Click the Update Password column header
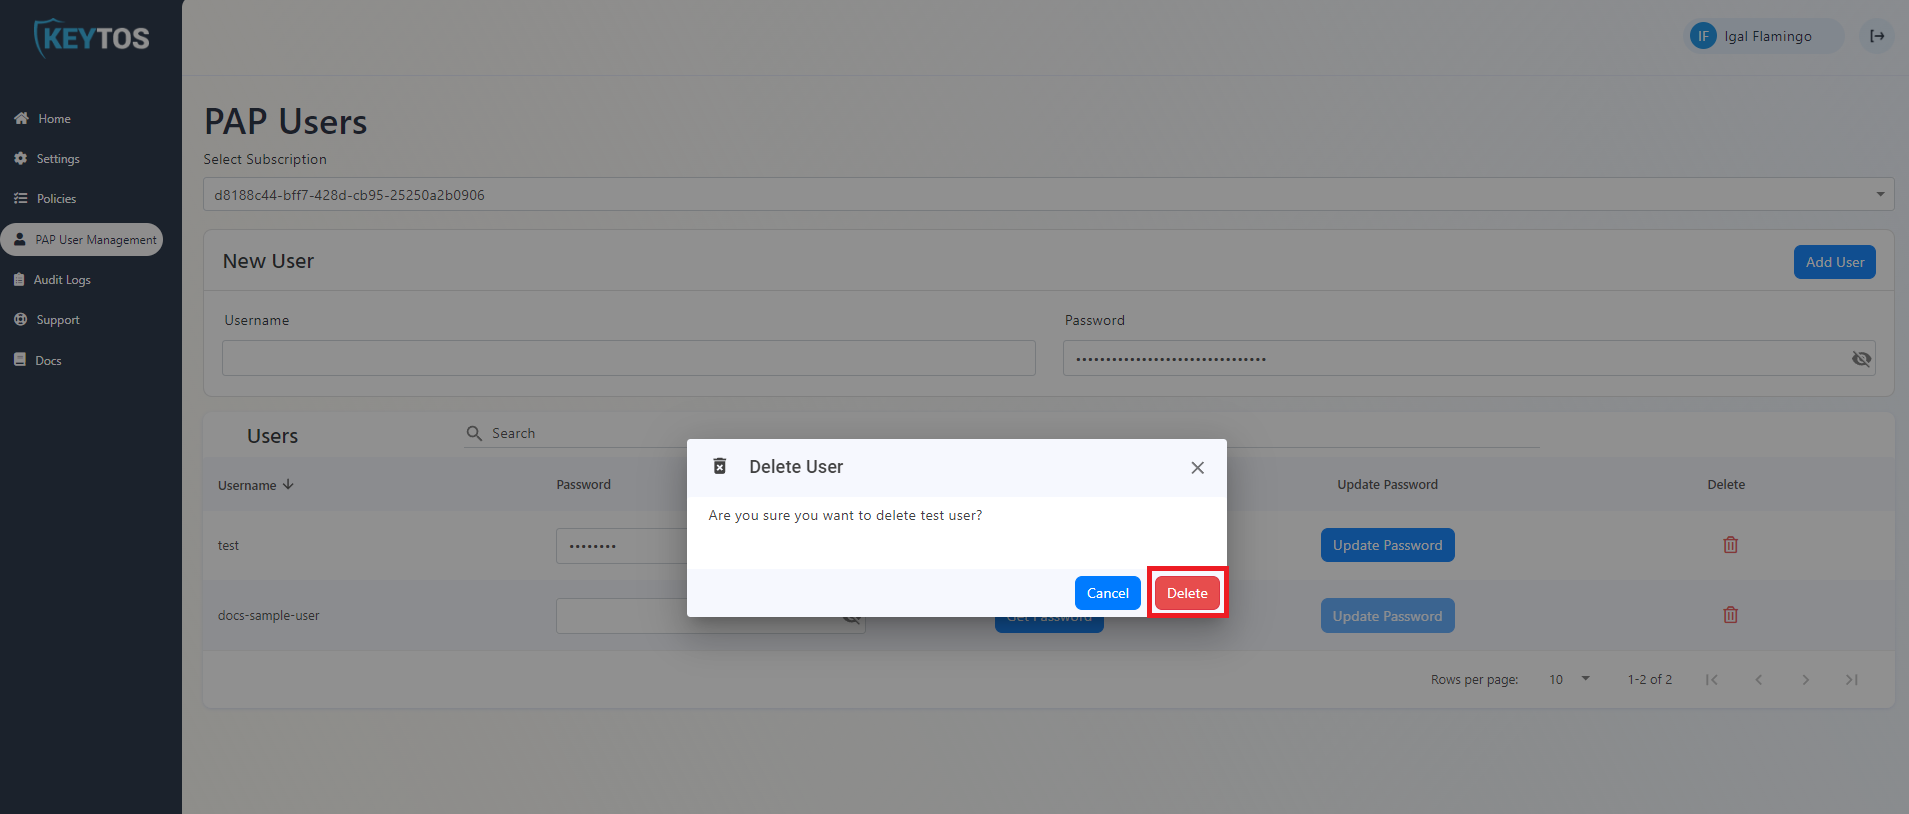 pyautogui.click(x=1387, y=485)
